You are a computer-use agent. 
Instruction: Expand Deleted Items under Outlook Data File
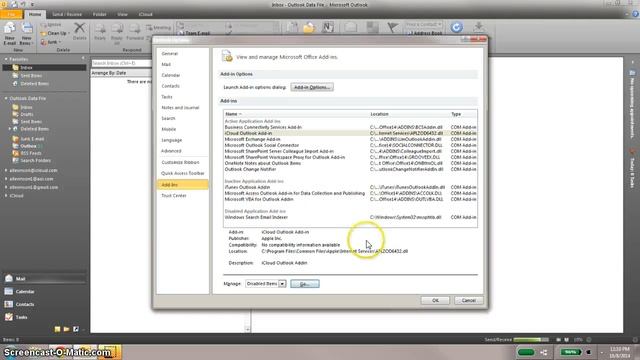tap(10, 129)
